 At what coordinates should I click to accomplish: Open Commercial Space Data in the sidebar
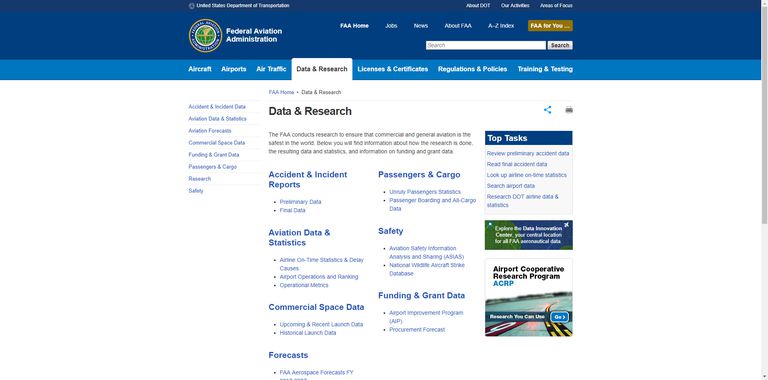(x=216, y=142)
